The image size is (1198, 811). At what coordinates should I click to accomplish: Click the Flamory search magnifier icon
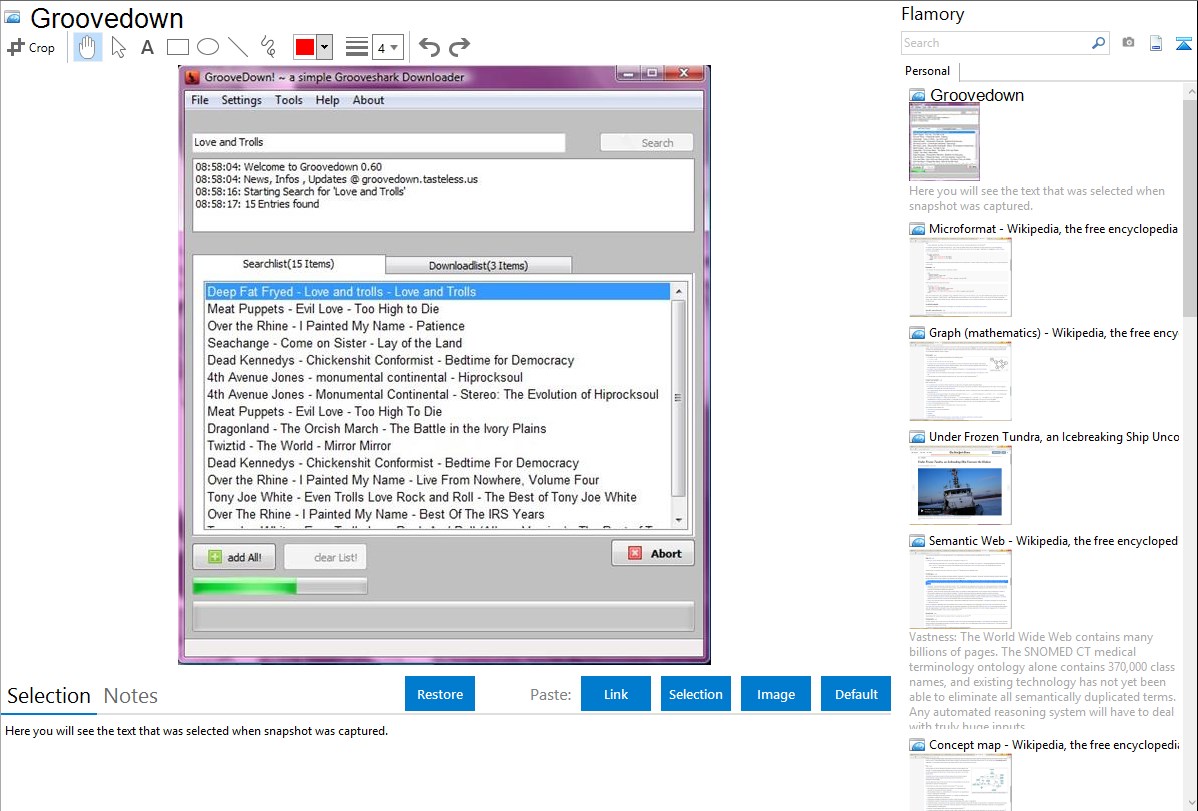point(1098,43)
